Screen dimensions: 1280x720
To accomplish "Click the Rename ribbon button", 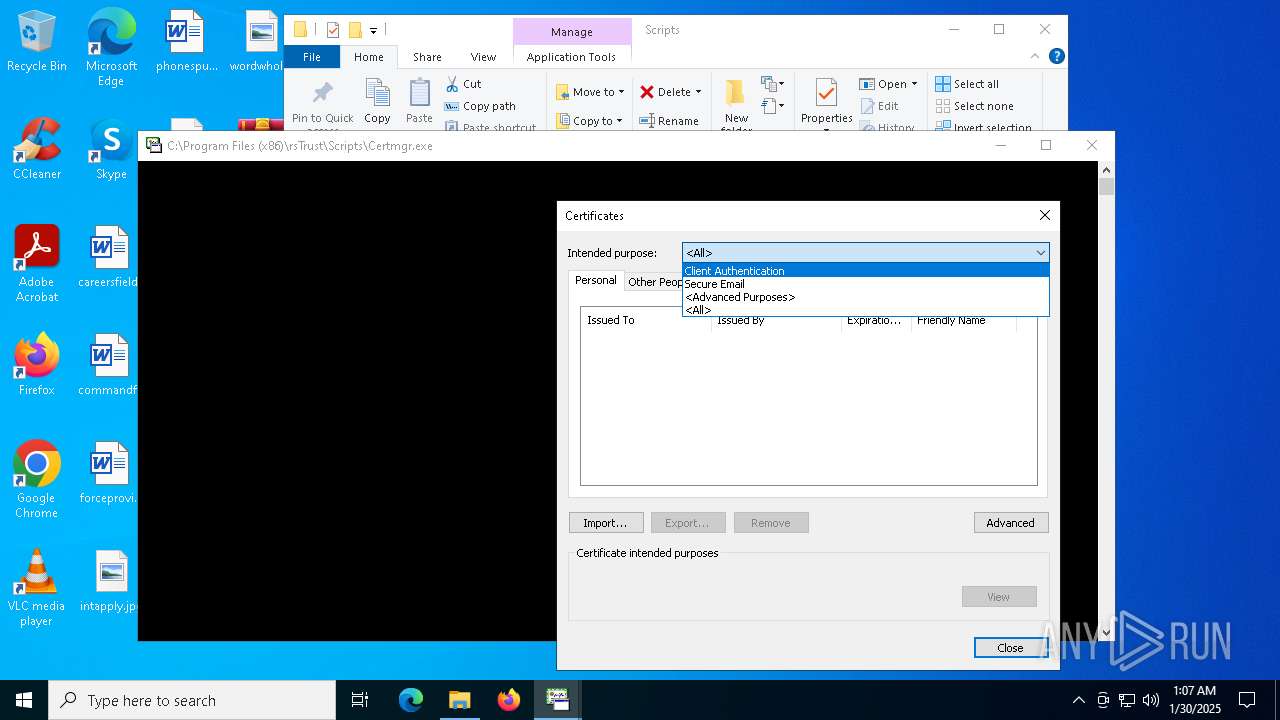I will click(x=670, y=121).
